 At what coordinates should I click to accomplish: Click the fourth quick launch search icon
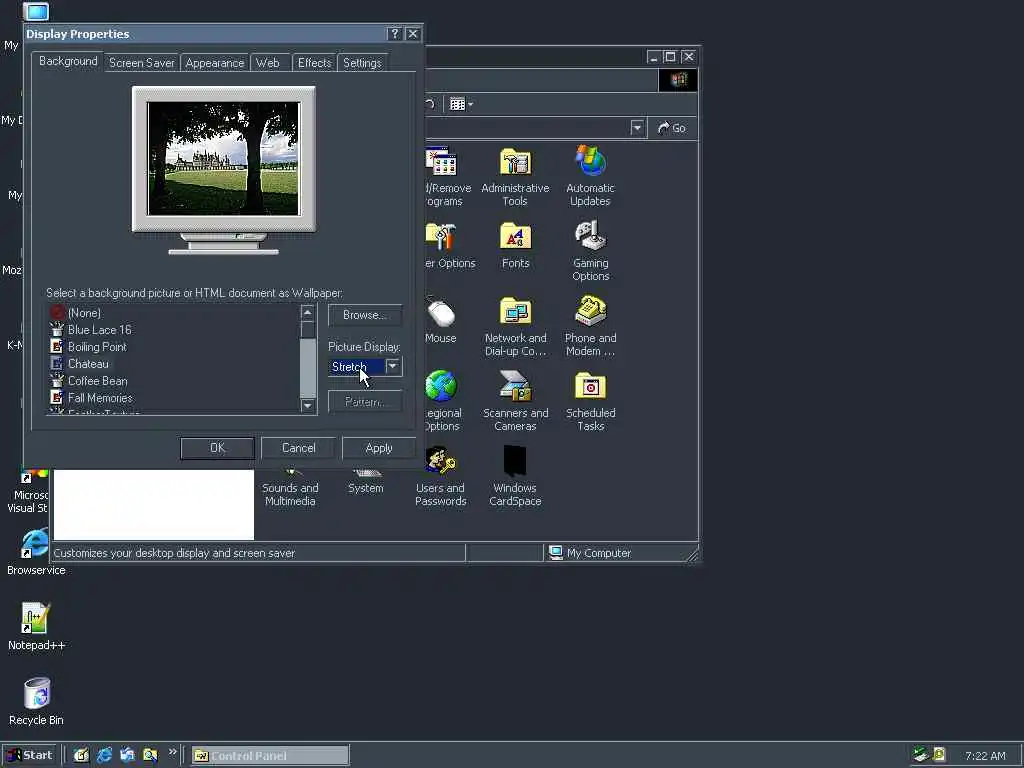[x=150, y=756]
